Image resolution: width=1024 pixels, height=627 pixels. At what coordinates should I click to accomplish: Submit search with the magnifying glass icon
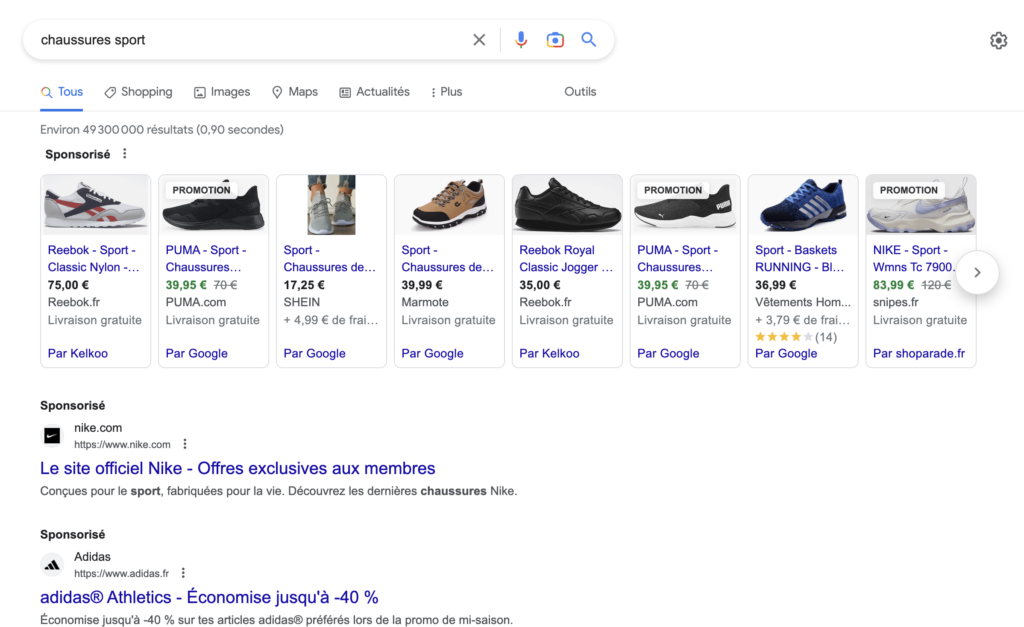(x=588, y=39)
